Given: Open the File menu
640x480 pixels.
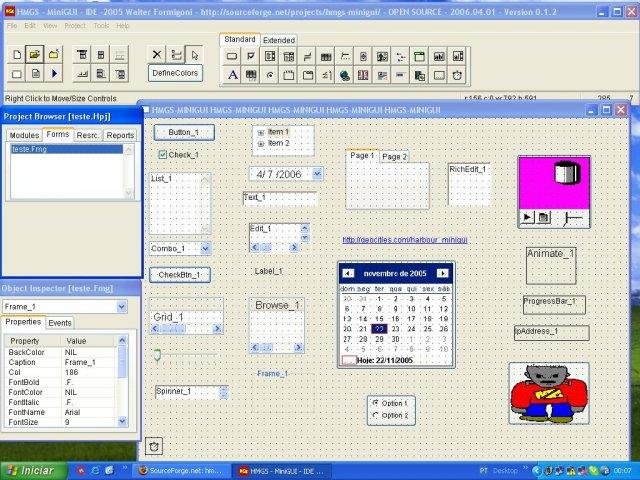Looking at the screenshot, I should [12, 26].
